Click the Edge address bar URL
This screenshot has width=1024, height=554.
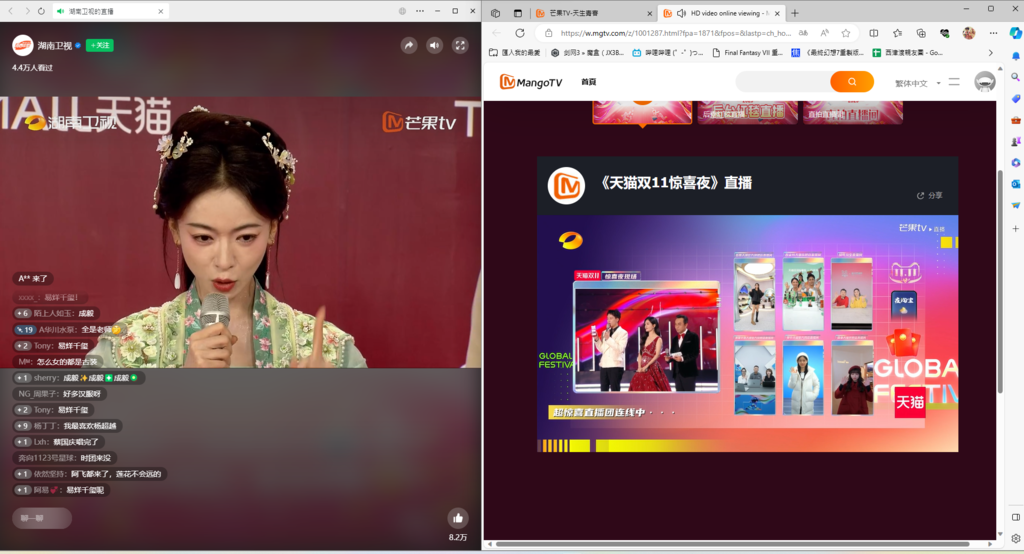pos(675,33)
